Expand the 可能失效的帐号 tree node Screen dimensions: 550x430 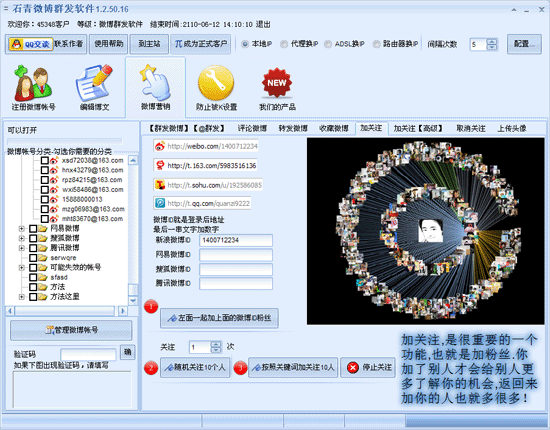pos(21,268)
